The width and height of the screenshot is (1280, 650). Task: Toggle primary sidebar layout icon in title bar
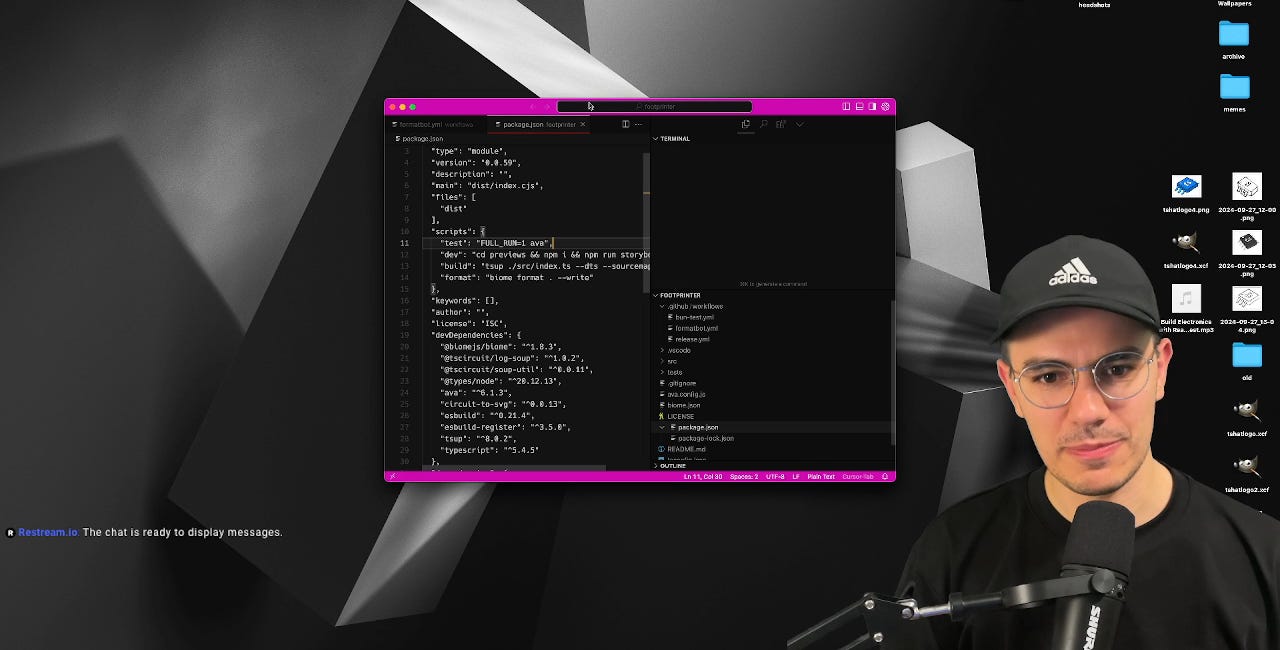tap(846, 106)
